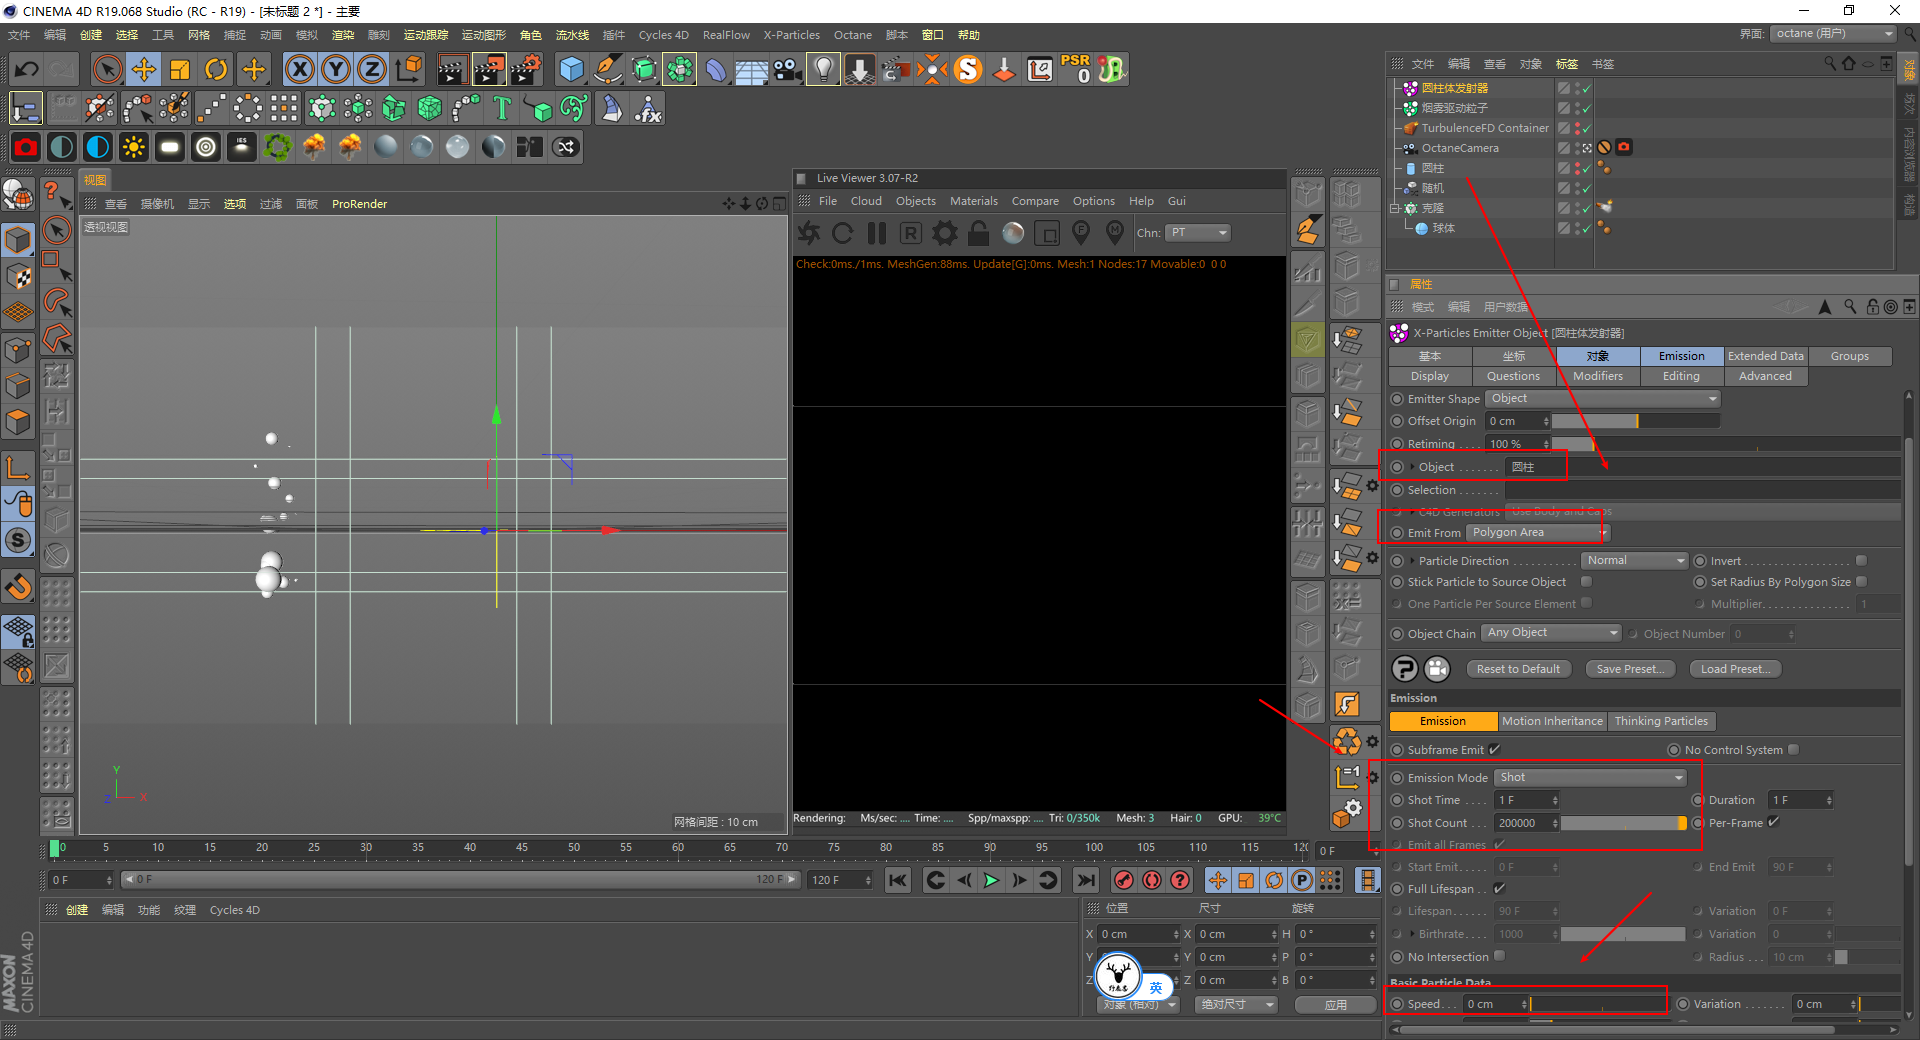The width and height of the screenshot is (1920, 1040).
Task: Click the Render to Picture Viewer clapperboard icon
Action: [x=489, y=69]
